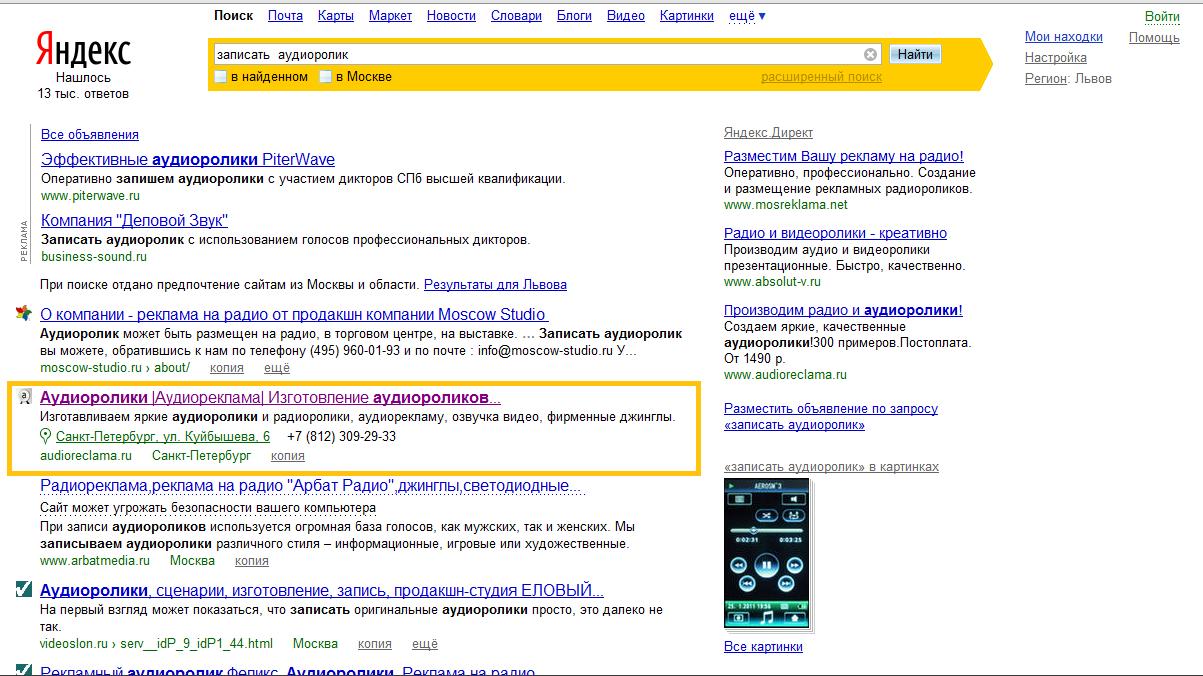This screenshot has width=1203, height=676.
Task: Open the 'Арбат Радио' radio advertising result
Action: [x=313, y=486]
